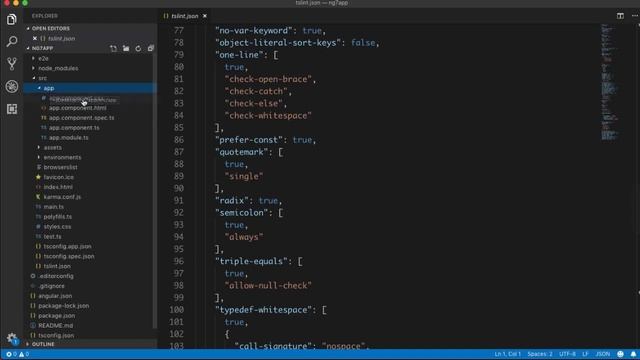Click the New File icon in explorer header
This screenshot has height=360, width=640.
(113, 49)
